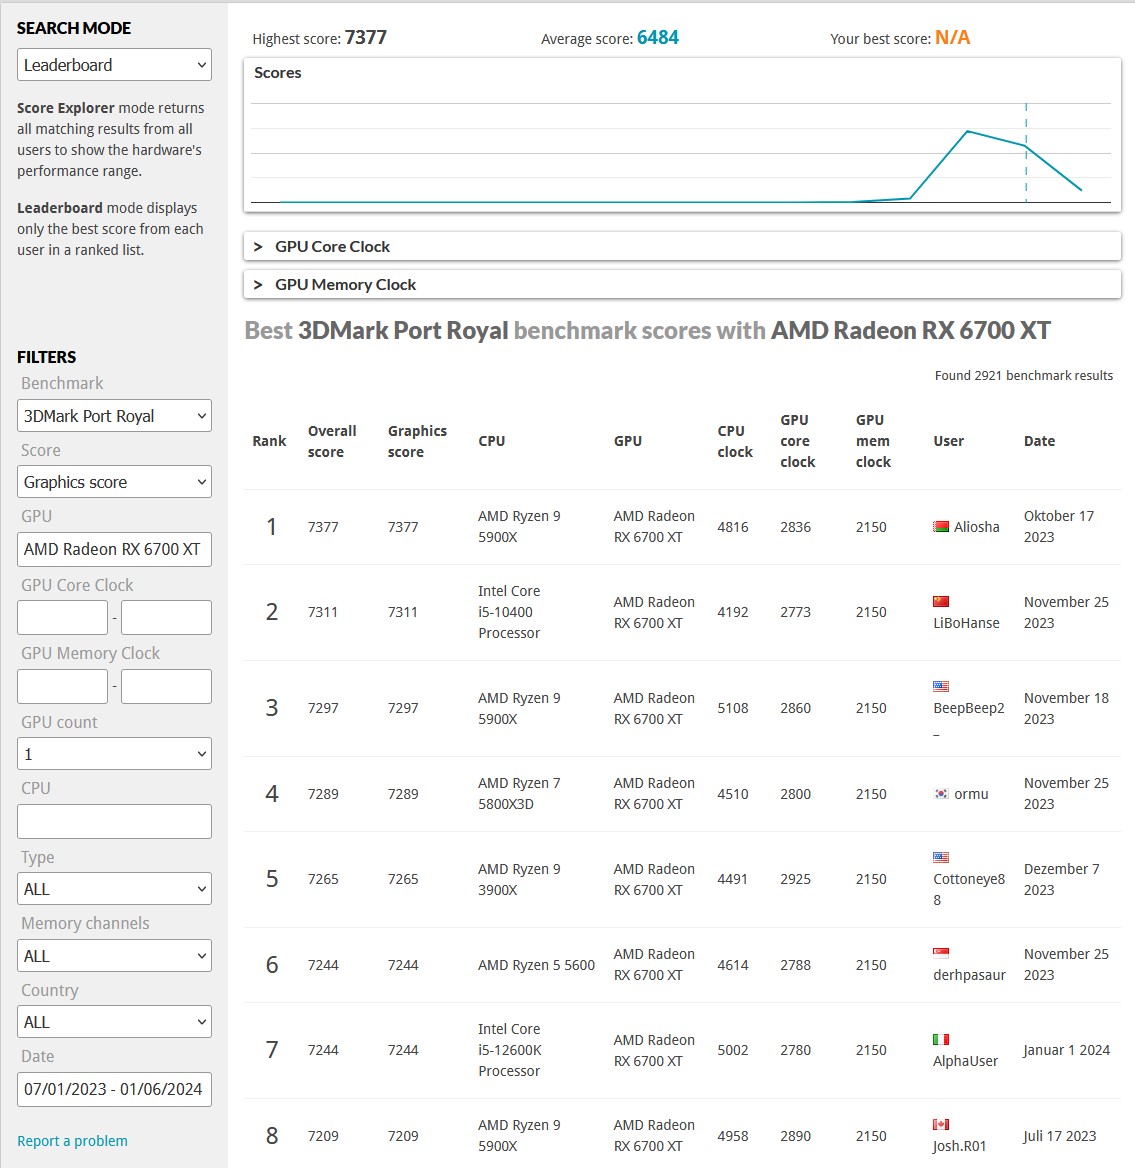This screenshot has width=1135, height=1168.
Task: Click the CPU clock column header
Action: (735, 441)
